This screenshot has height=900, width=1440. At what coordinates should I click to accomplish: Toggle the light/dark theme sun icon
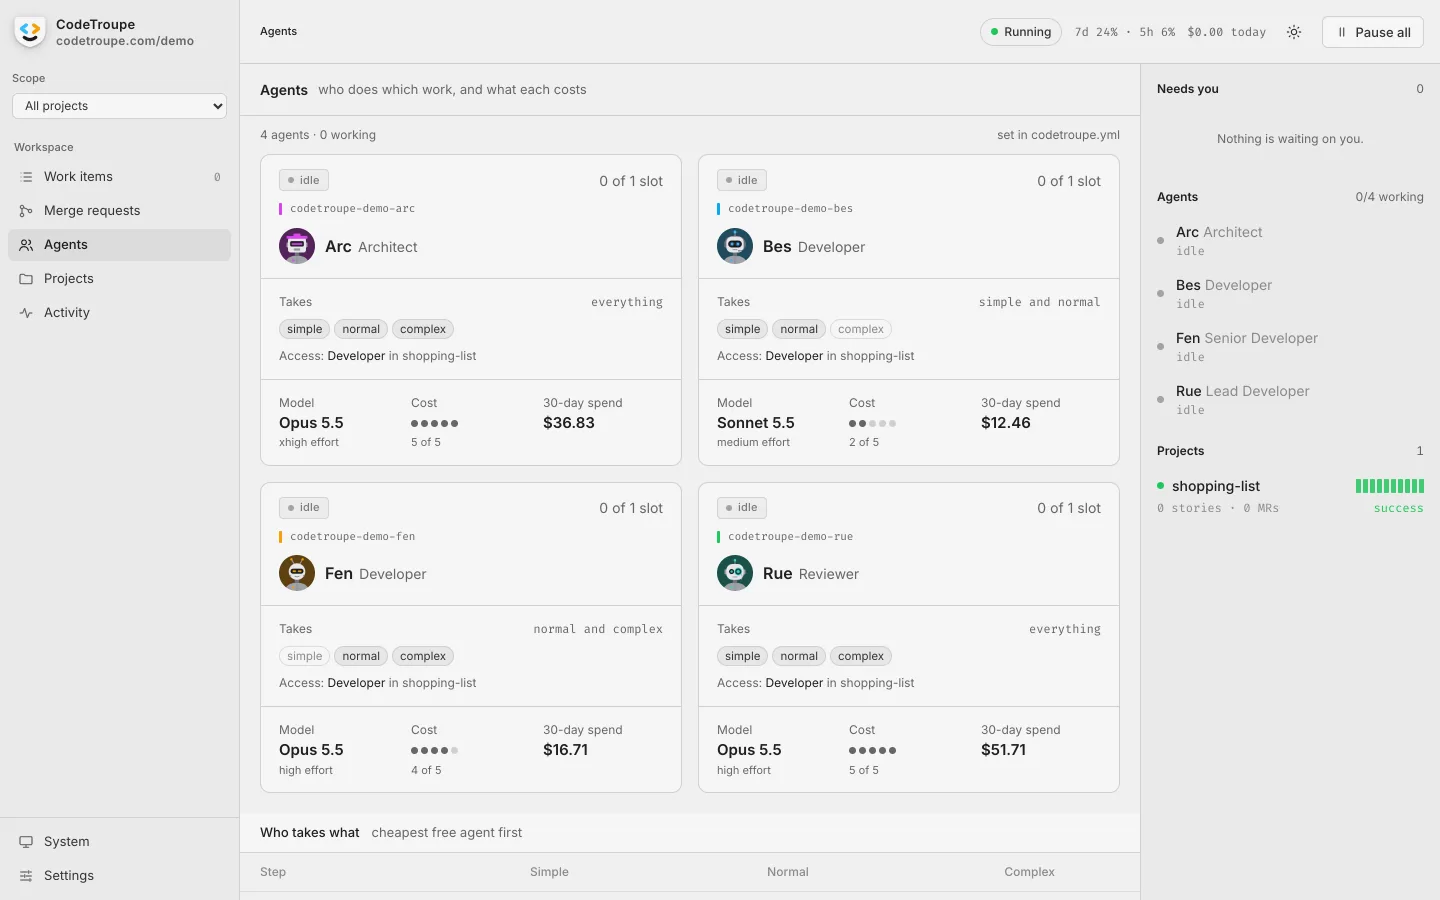coord(1294,32)
